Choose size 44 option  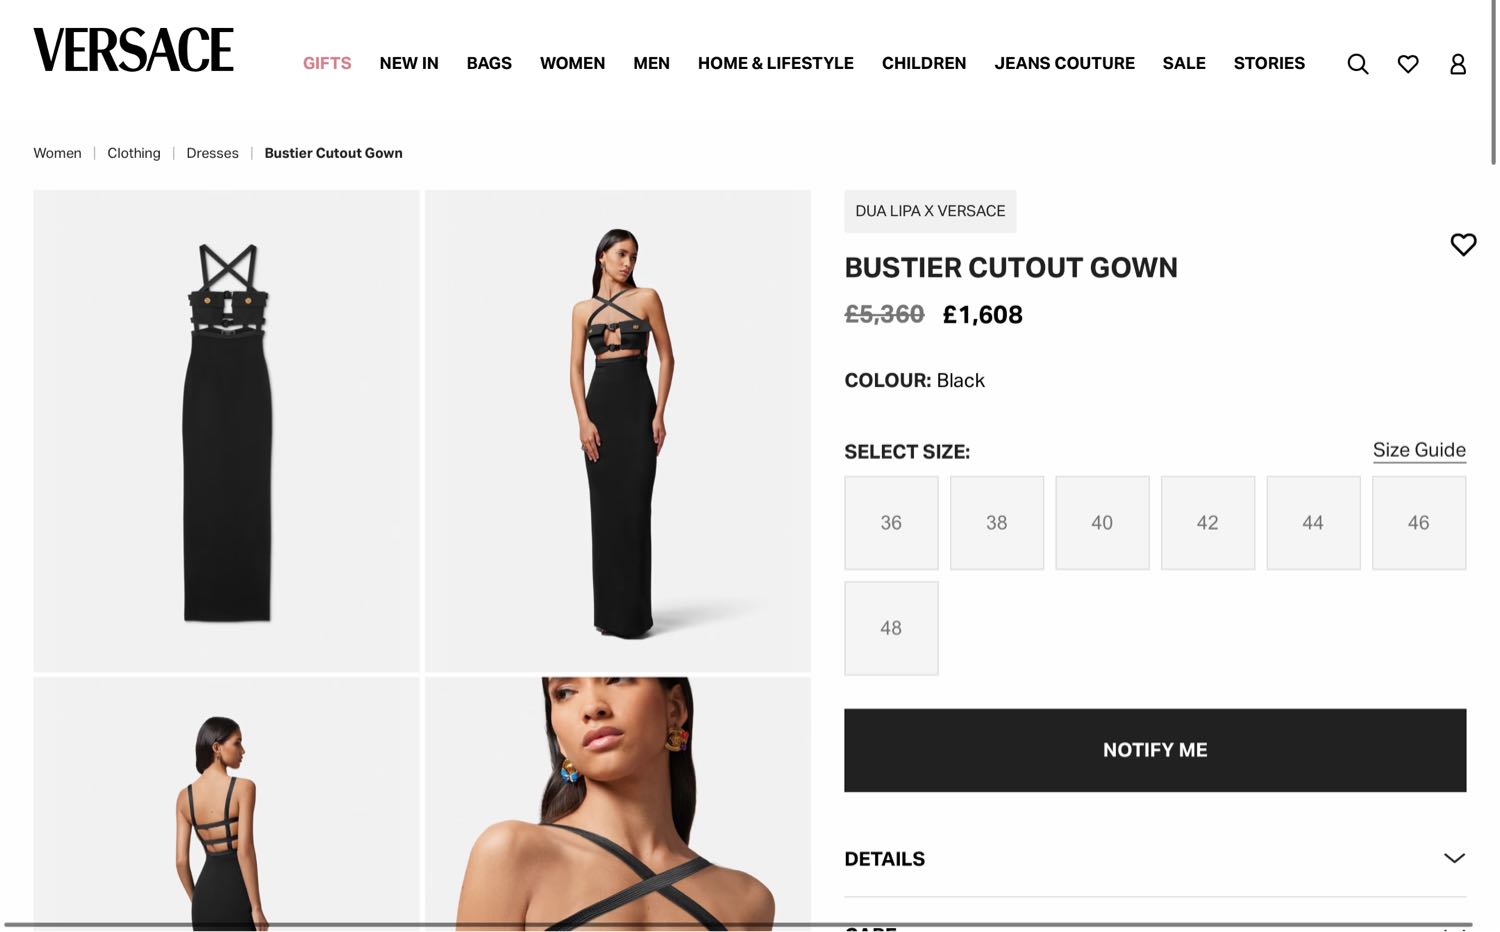[1313, 523]
